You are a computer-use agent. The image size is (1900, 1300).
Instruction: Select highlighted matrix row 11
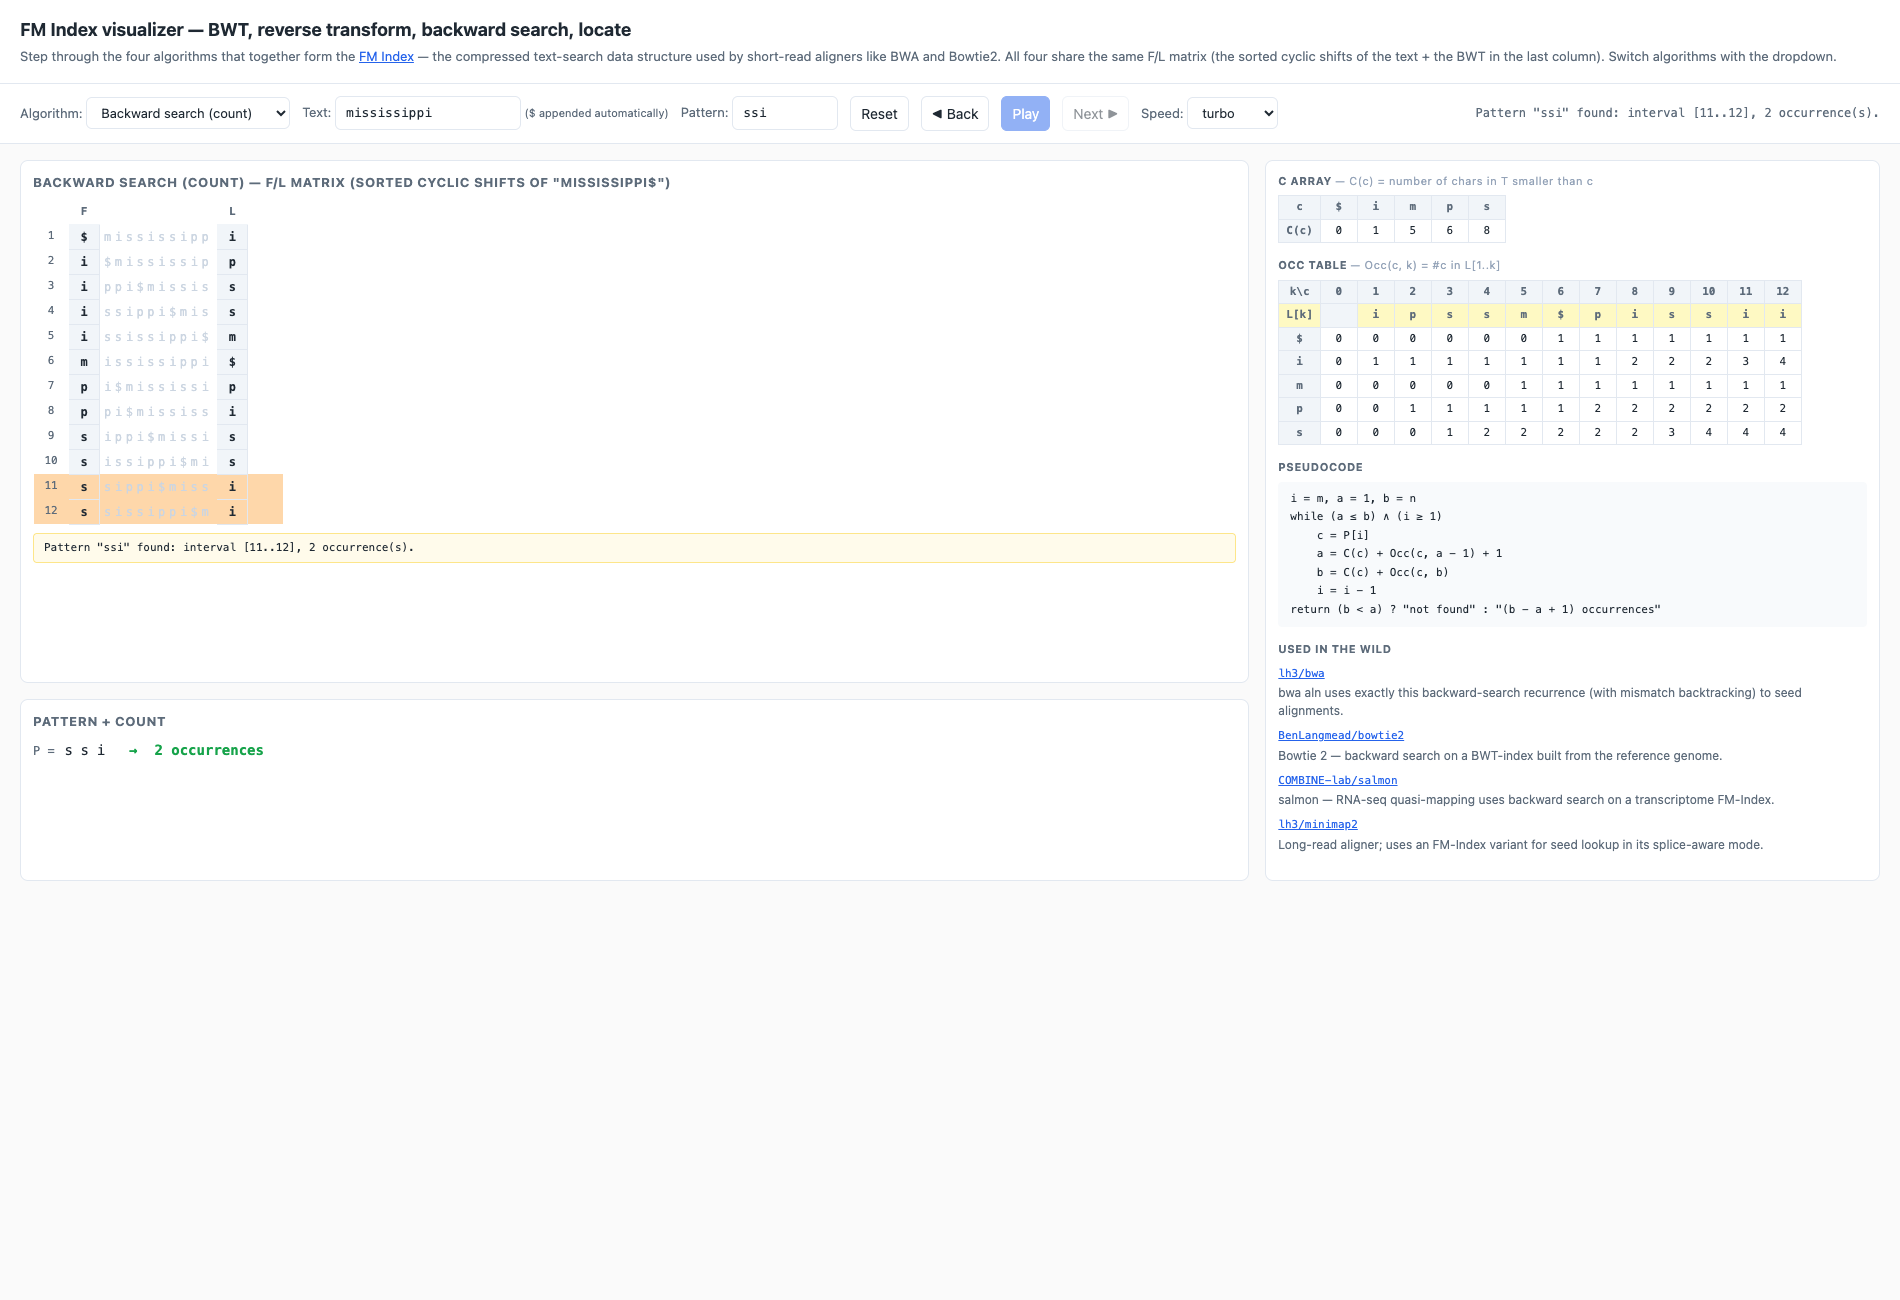point(158,487)
